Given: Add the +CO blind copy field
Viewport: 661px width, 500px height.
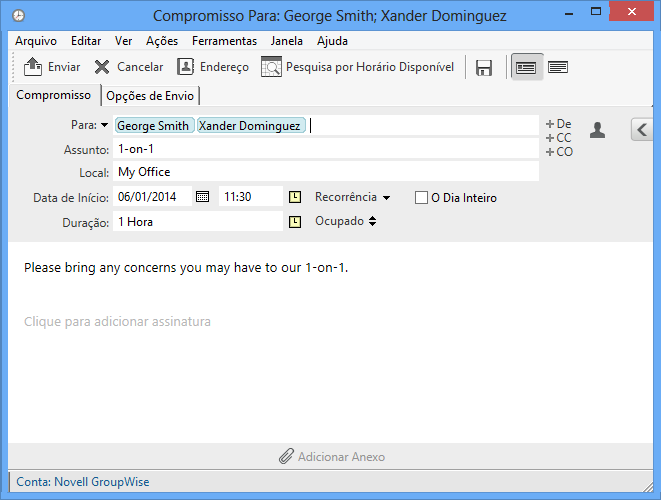Looking at the screenshot, I should point(559,152).
